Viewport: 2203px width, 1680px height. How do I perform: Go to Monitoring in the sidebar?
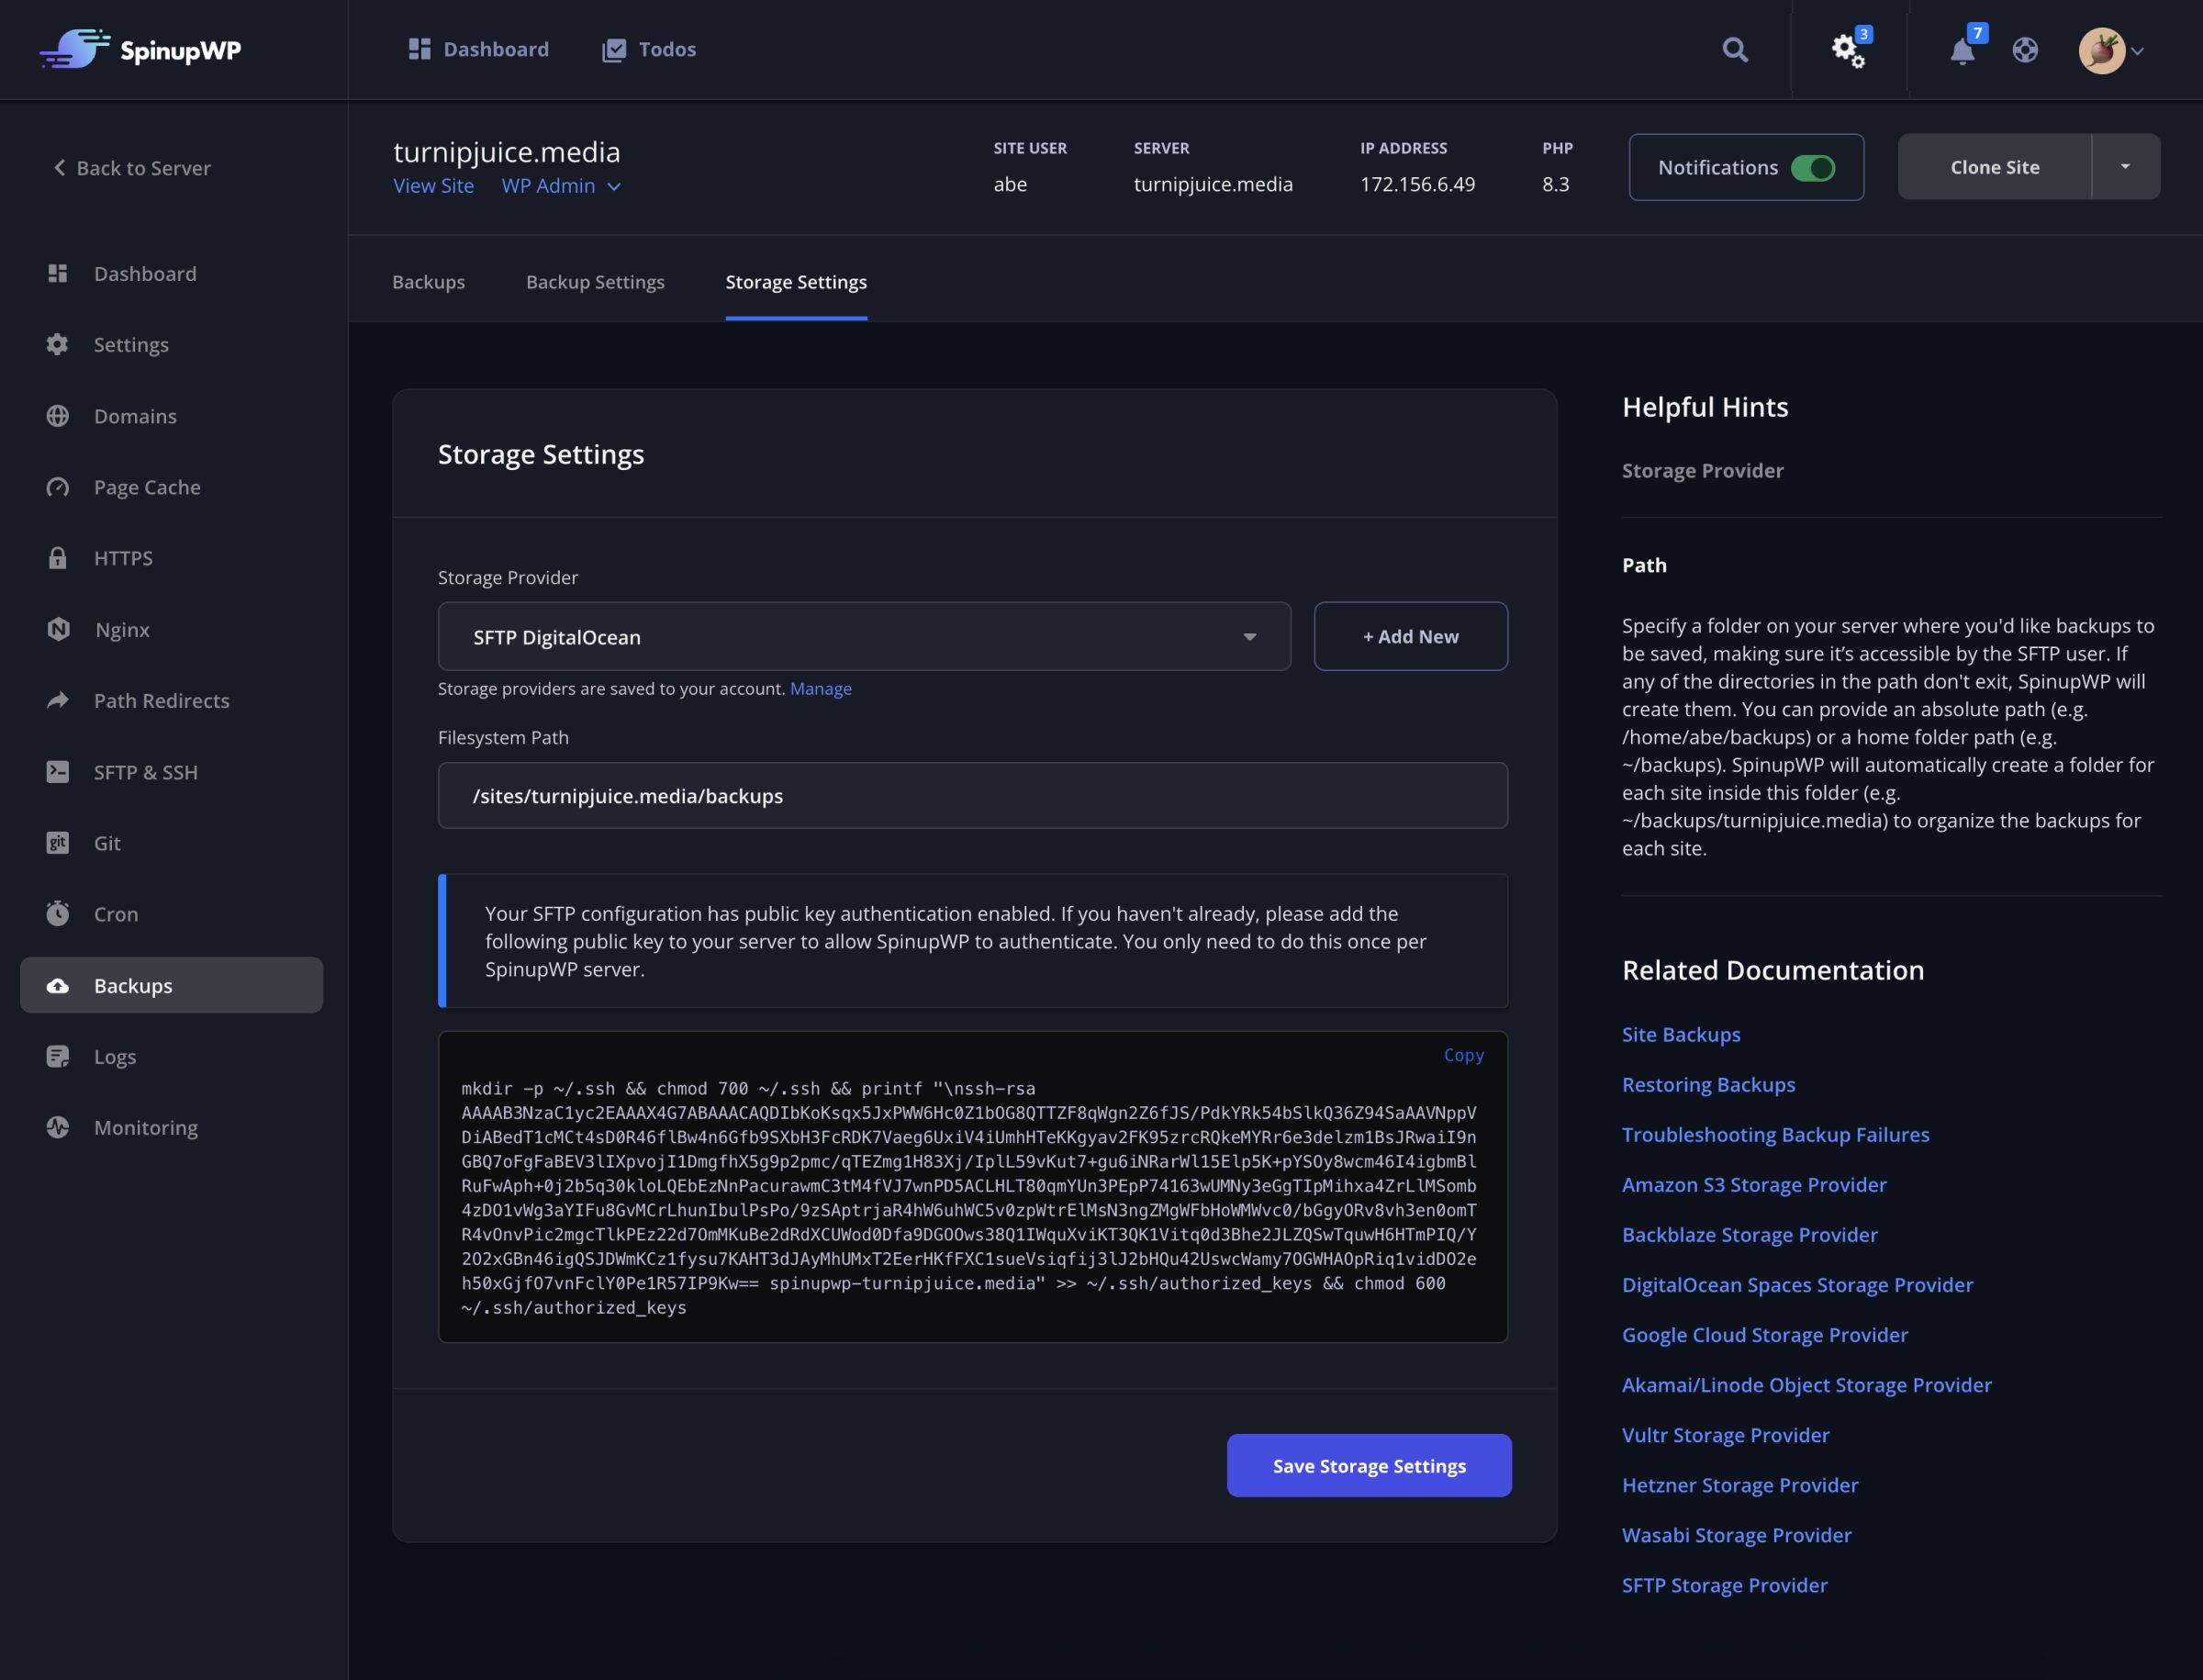(x=146, y=1127)
